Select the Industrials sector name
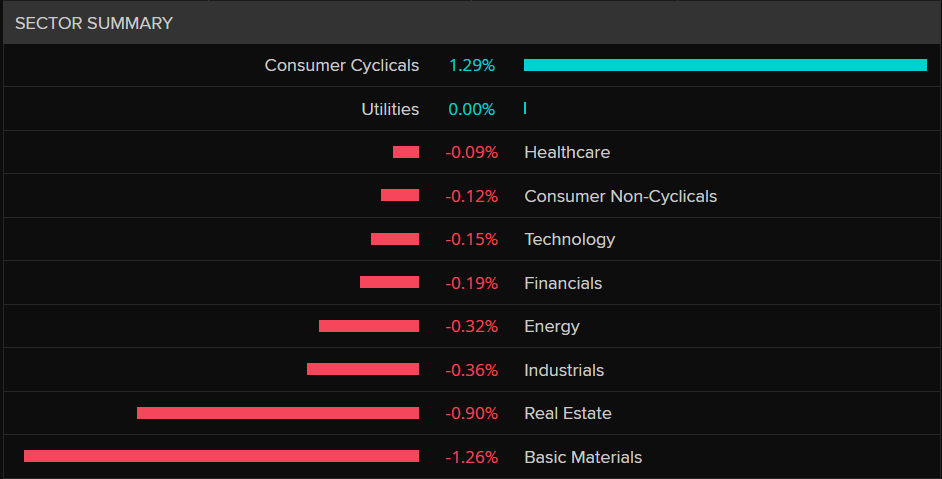 click(564, 370)
